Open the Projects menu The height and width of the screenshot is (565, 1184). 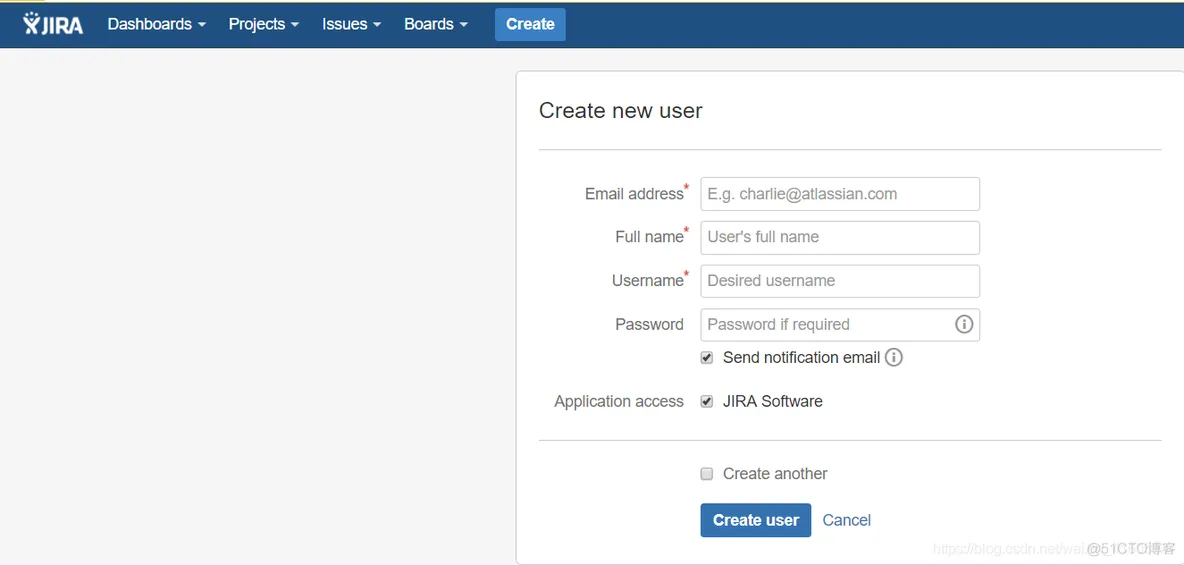[x=264, y=24]
